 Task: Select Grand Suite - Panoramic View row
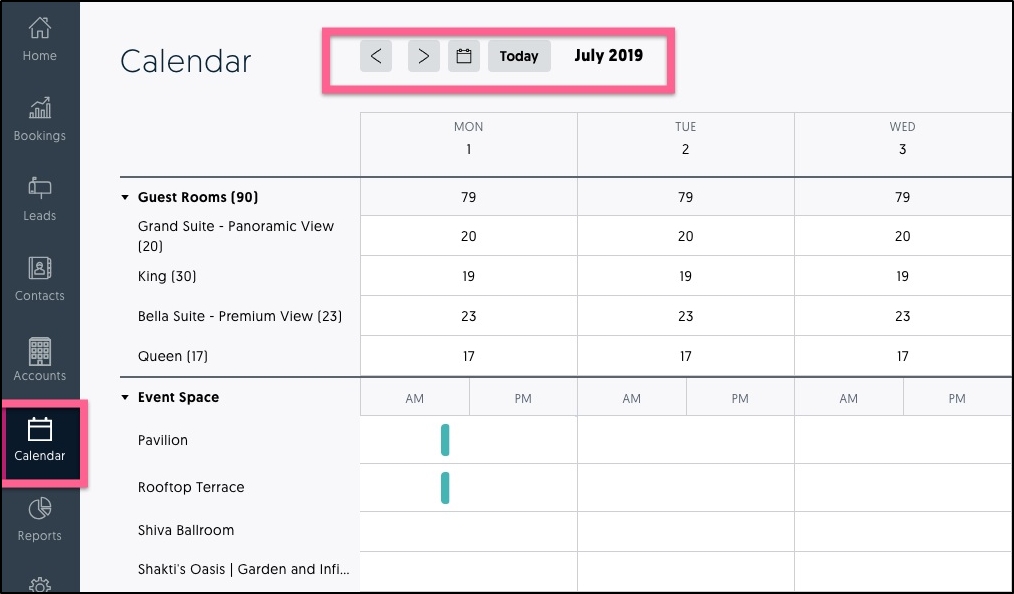pyautogui.click(x=236, y=236)
